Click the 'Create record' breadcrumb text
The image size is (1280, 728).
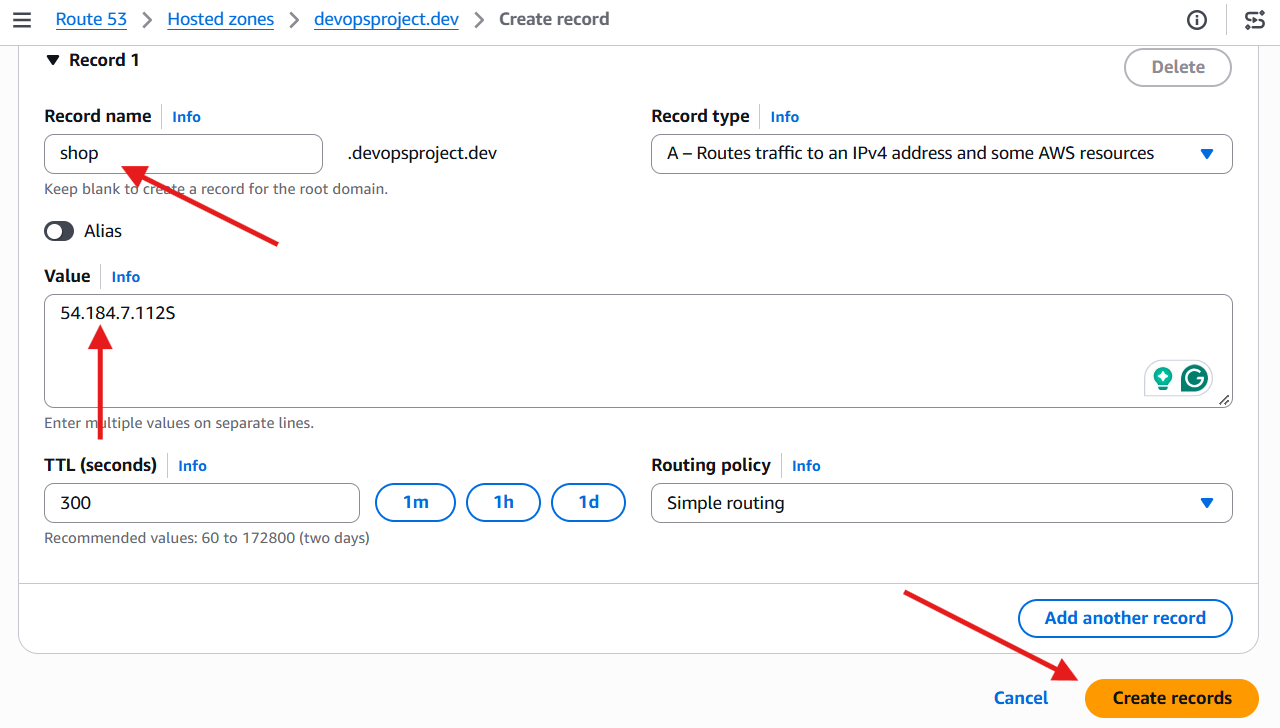point(554,19)
